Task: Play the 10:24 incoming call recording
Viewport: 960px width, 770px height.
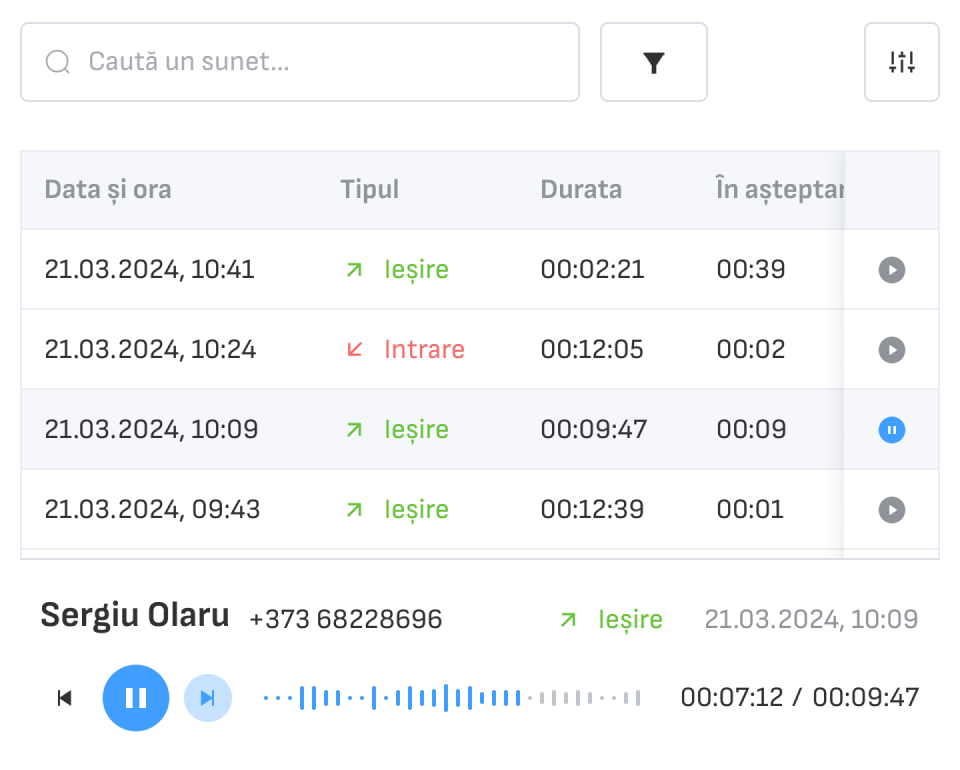Action: (891, 350)
